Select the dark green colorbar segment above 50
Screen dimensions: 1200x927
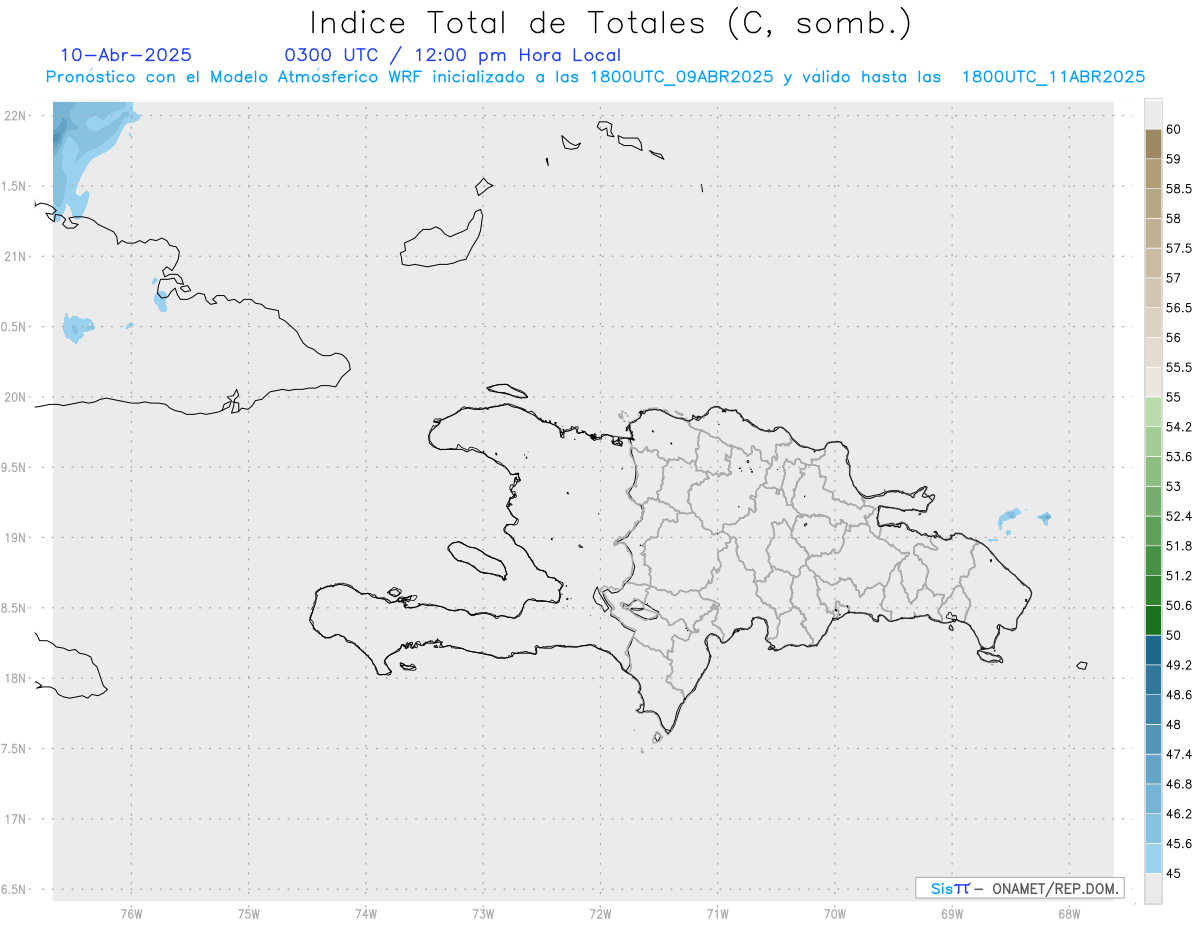click(1153, 620)
